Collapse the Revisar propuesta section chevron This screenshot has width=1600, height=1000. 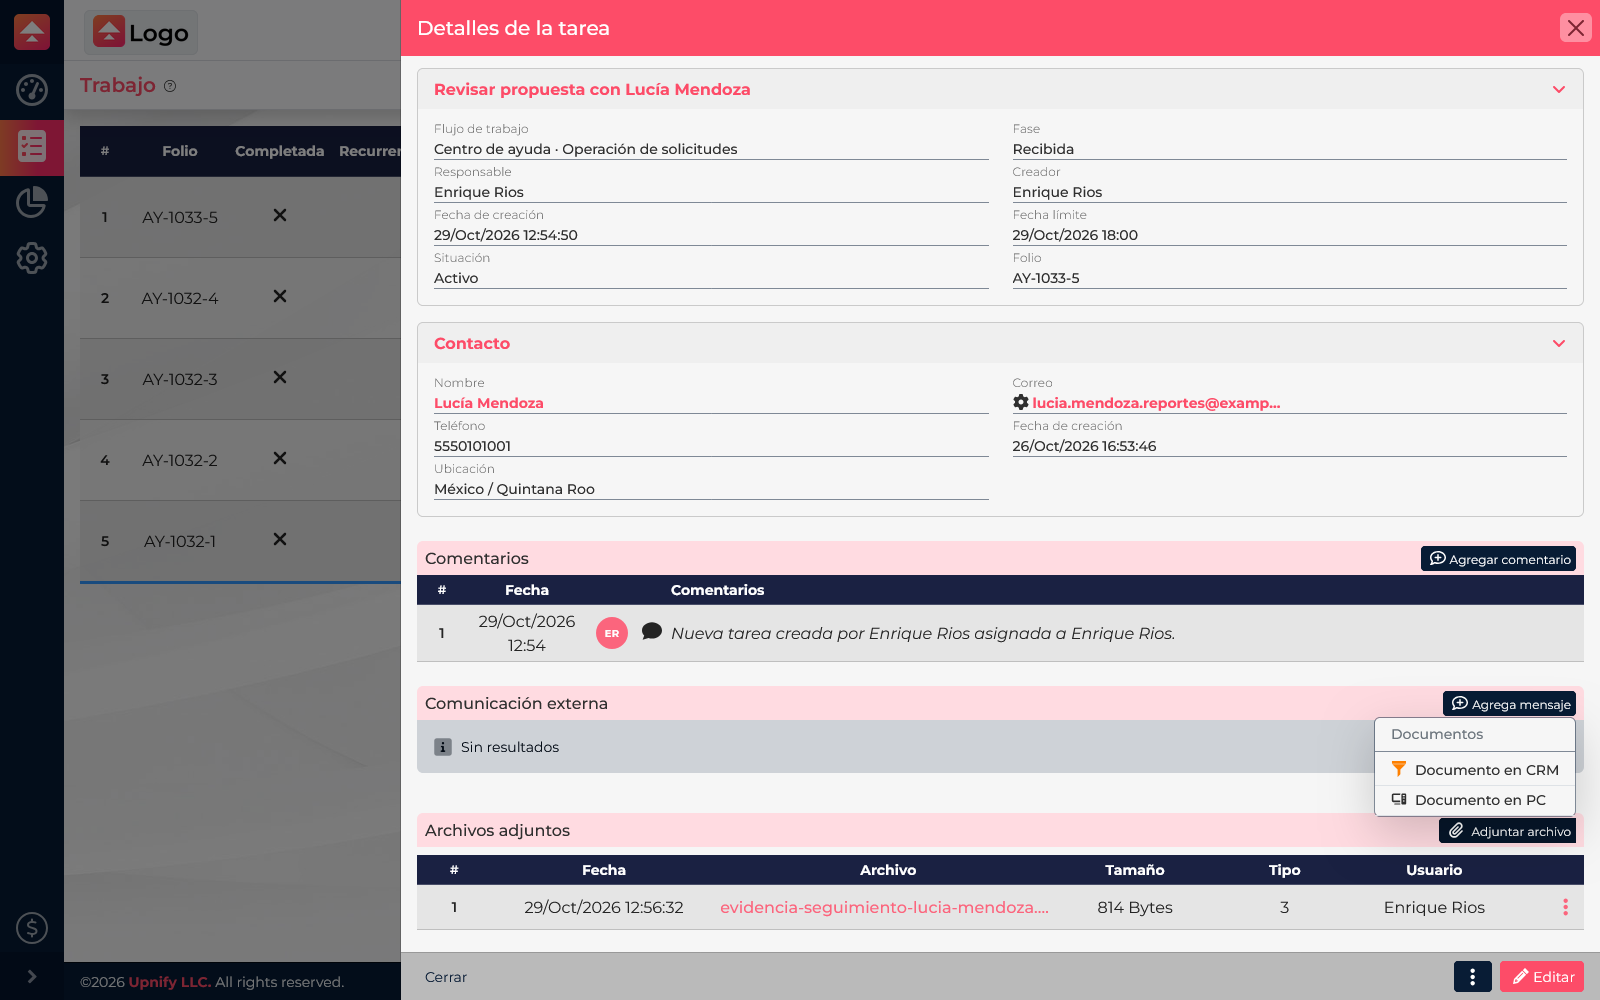[x=1558, y=89]
